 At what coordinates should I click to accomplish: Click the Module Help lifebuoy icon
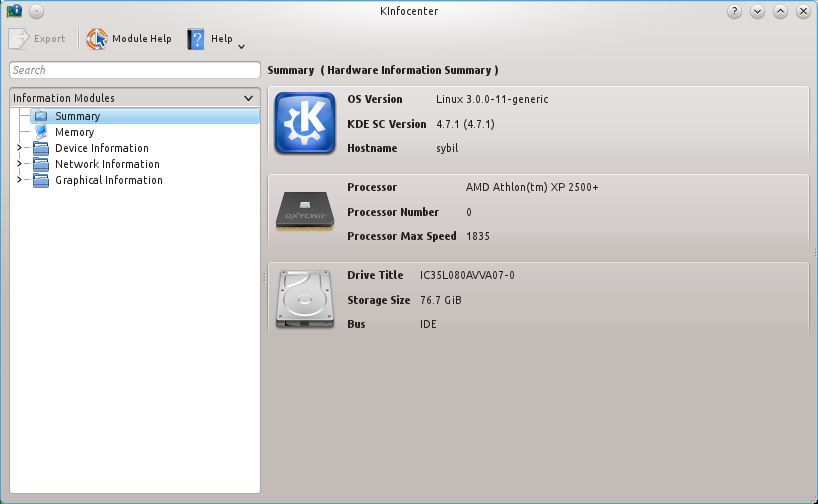coord(97,39)
